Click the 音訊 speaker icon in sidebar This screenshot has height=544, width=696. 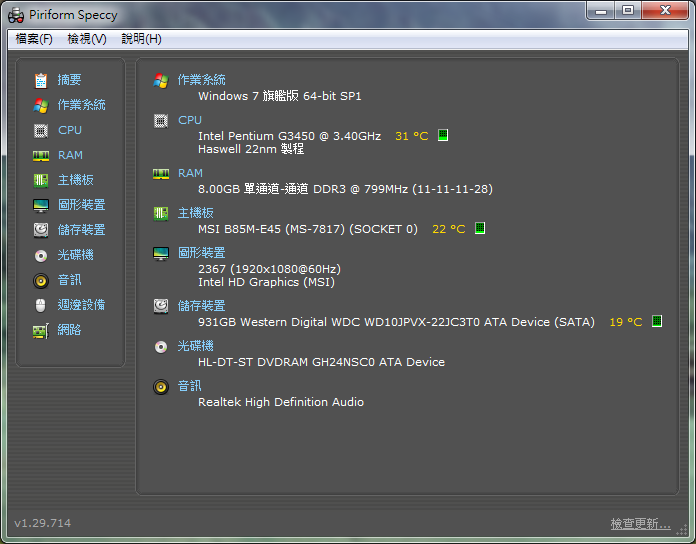pos(41,281)
